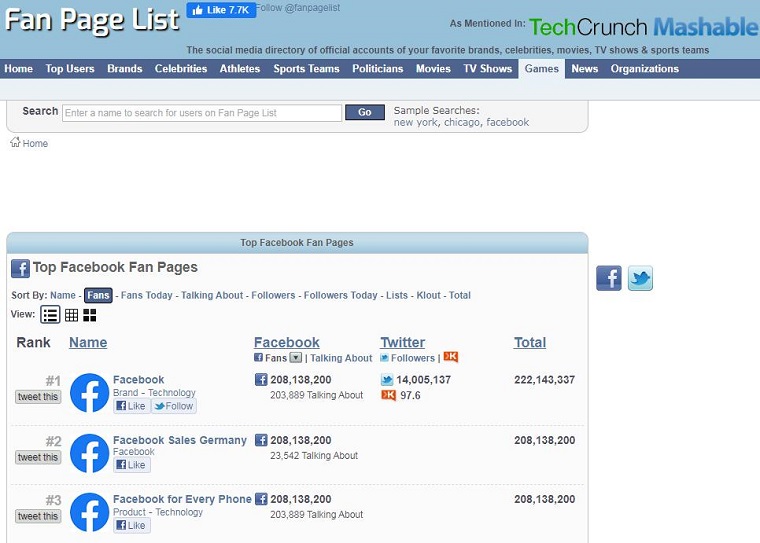Sort by Fans Today
The height and width of the screenshot is (543, 760).
pos(146,295)
